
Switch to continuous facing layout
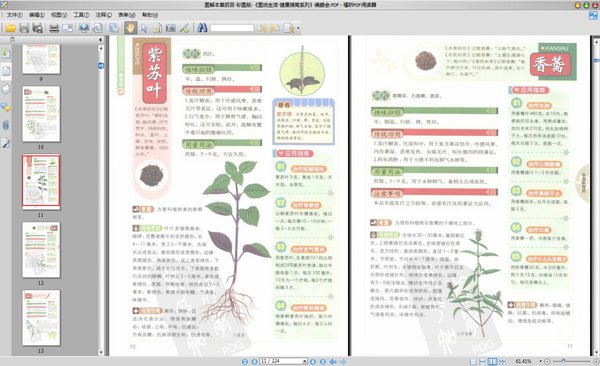point(502,361)
